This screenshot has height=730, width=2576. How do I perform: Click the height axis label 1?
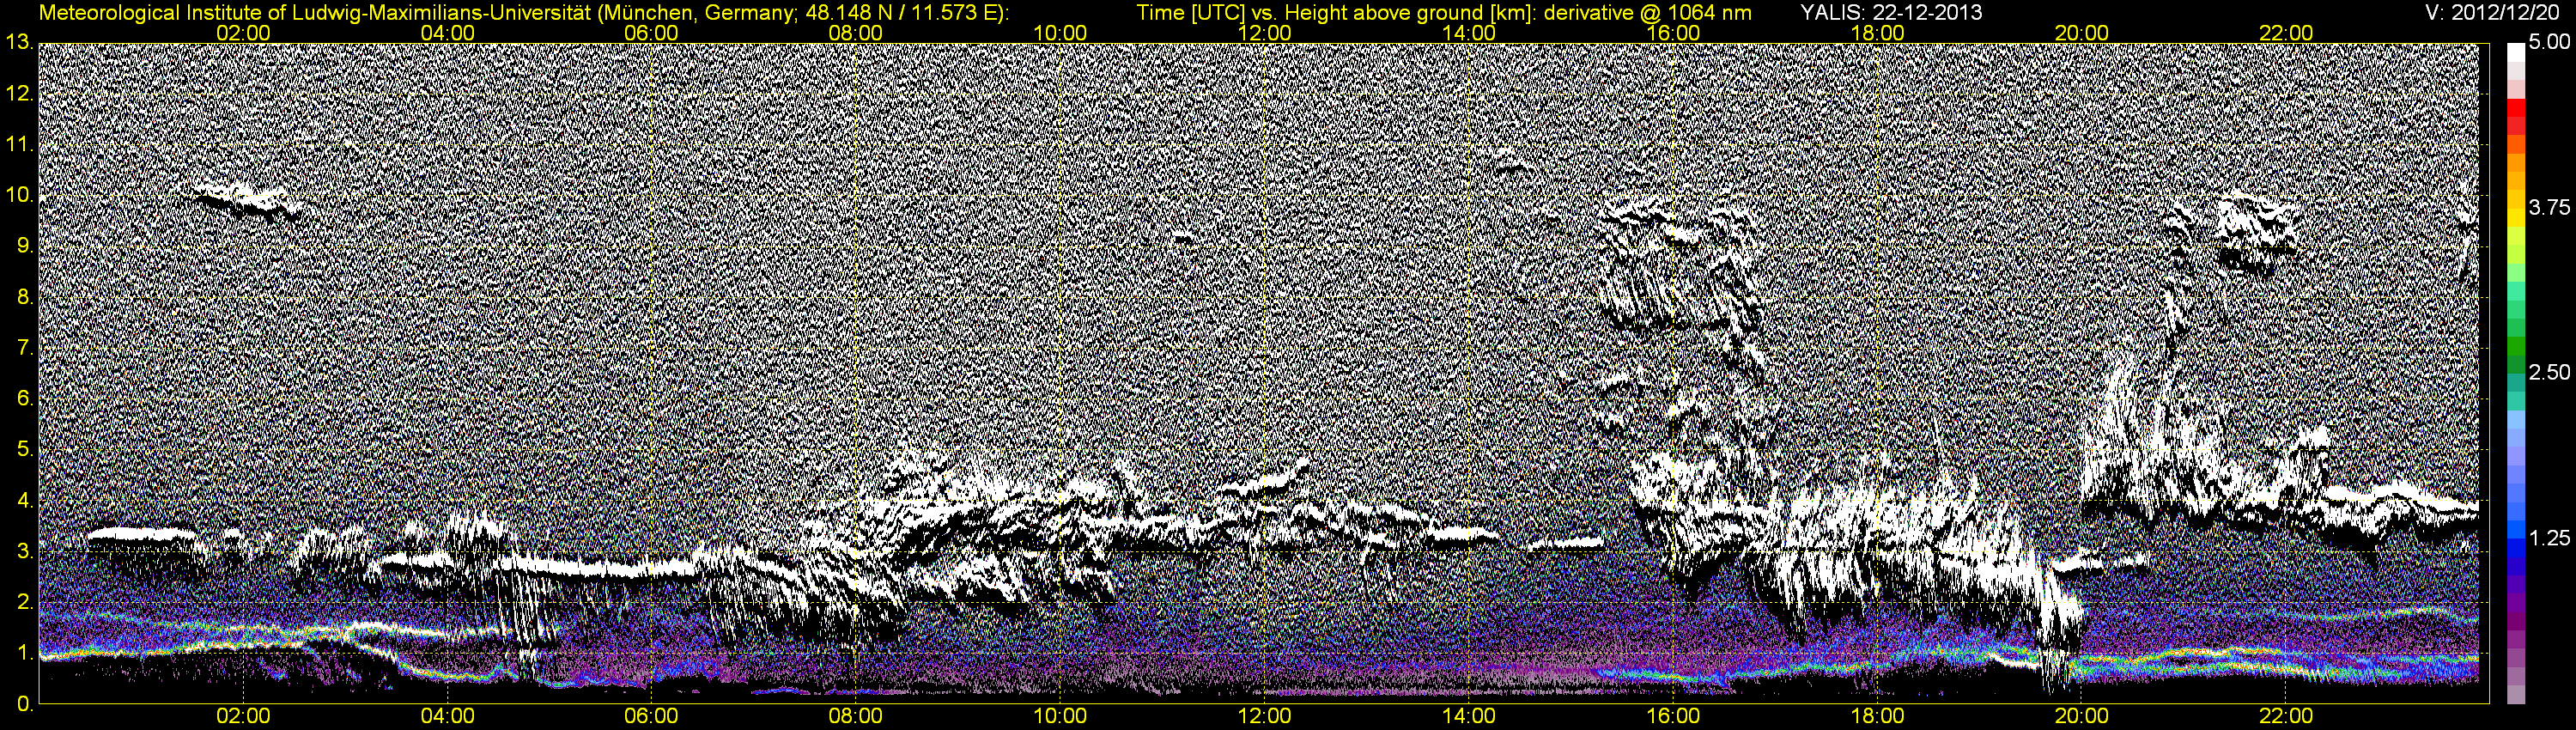pos(24,654)
